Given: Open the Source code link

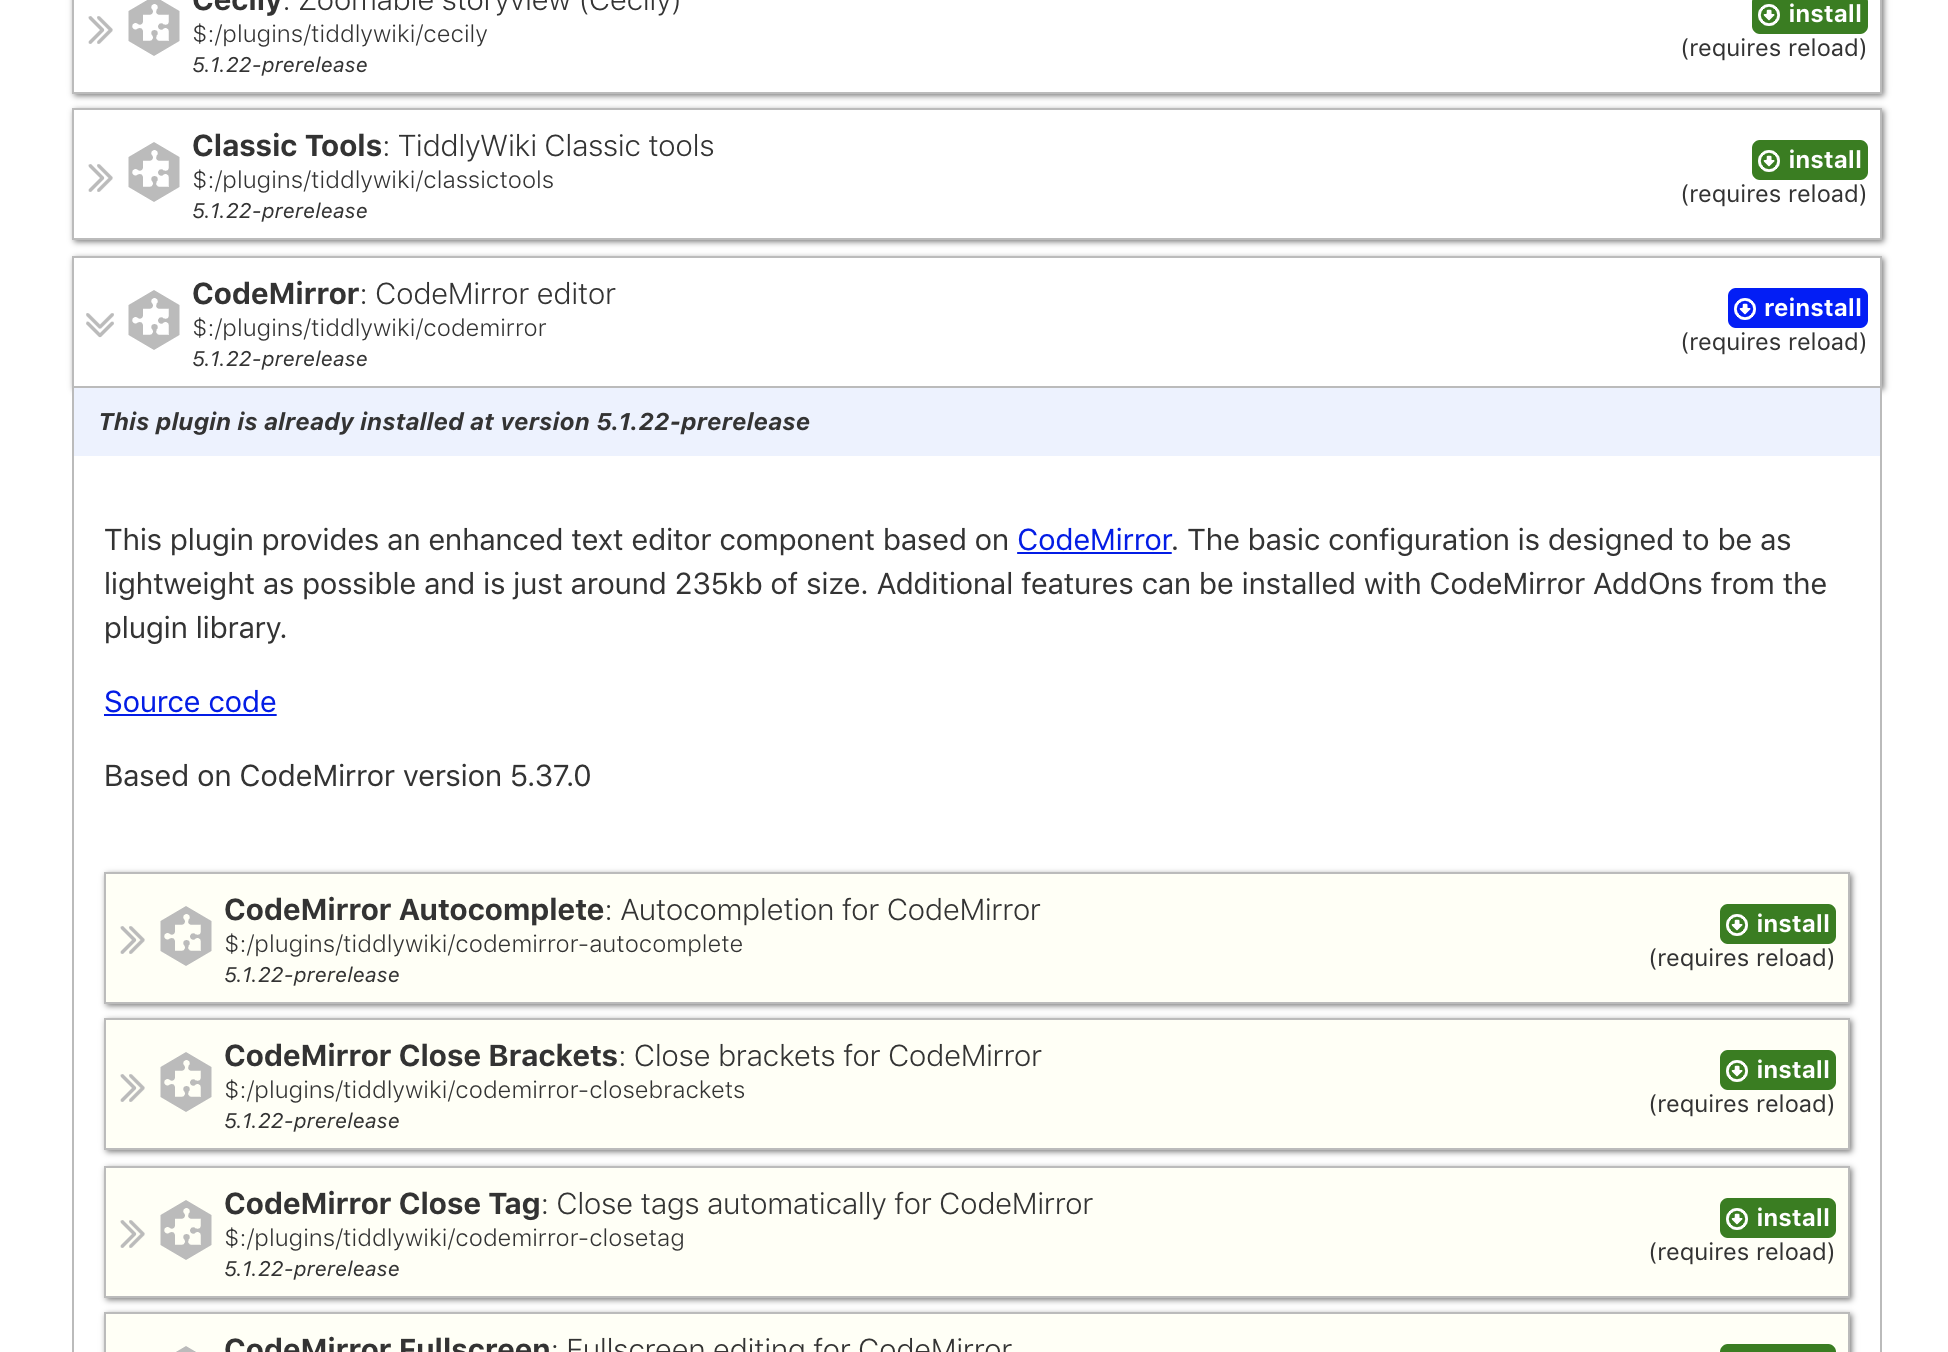Looking at the screenshot, I should click(190, 702).
